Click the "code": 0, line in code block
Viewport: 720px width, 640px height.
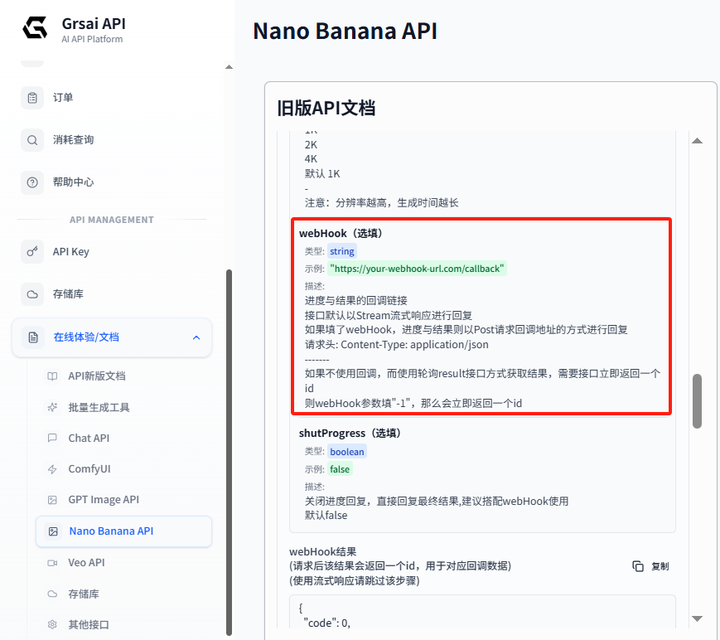click(x=326, y=623)
